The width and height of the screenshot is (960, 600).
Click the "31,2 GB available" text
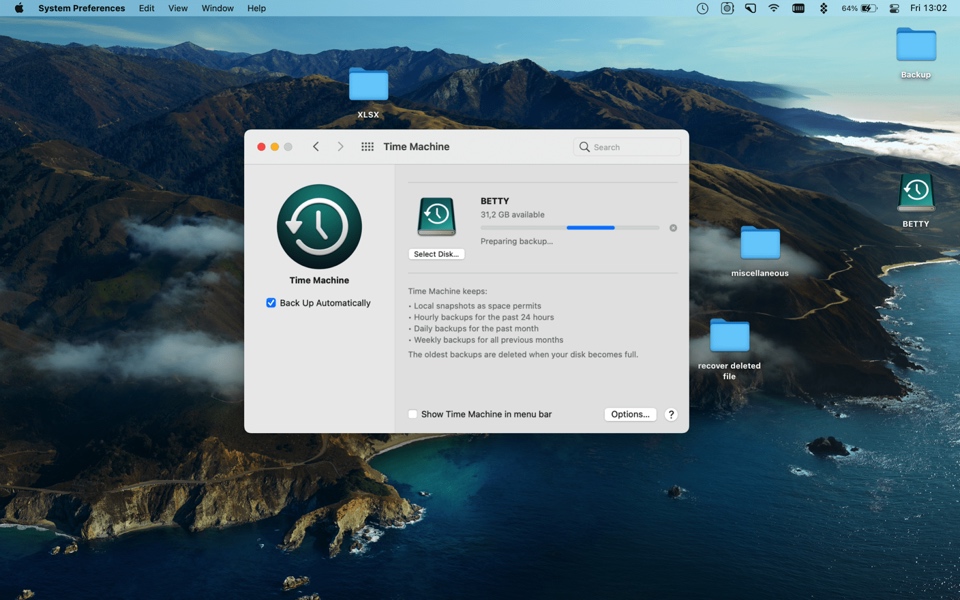click(x=512, y=215)
